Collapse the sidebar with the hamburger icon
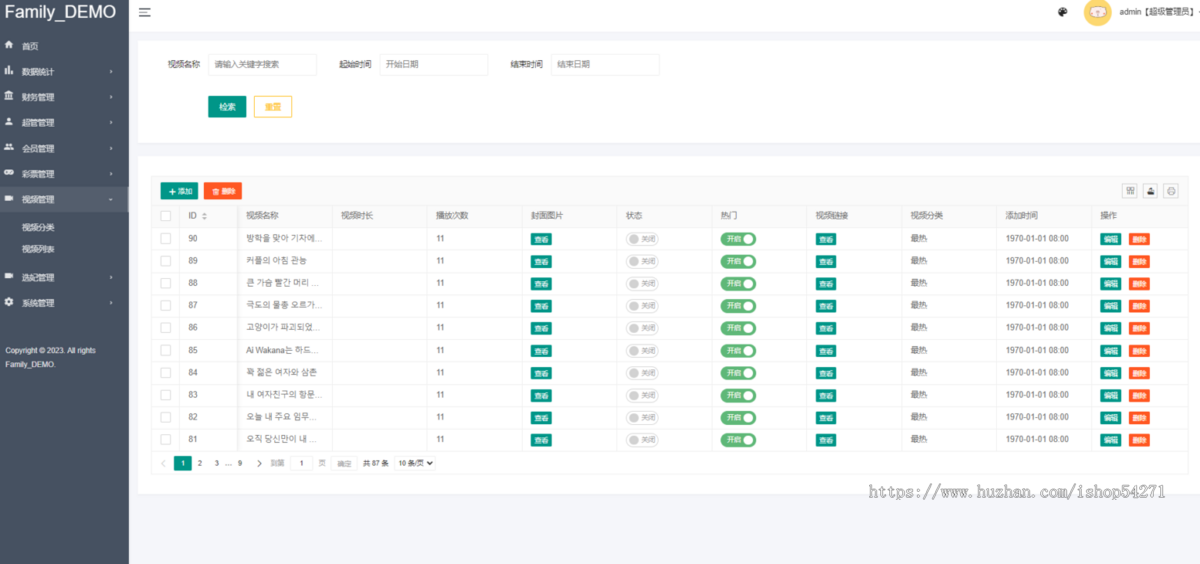Image resolution: width=1200 pixels, height=564 pixels. [x=145, y=12]
